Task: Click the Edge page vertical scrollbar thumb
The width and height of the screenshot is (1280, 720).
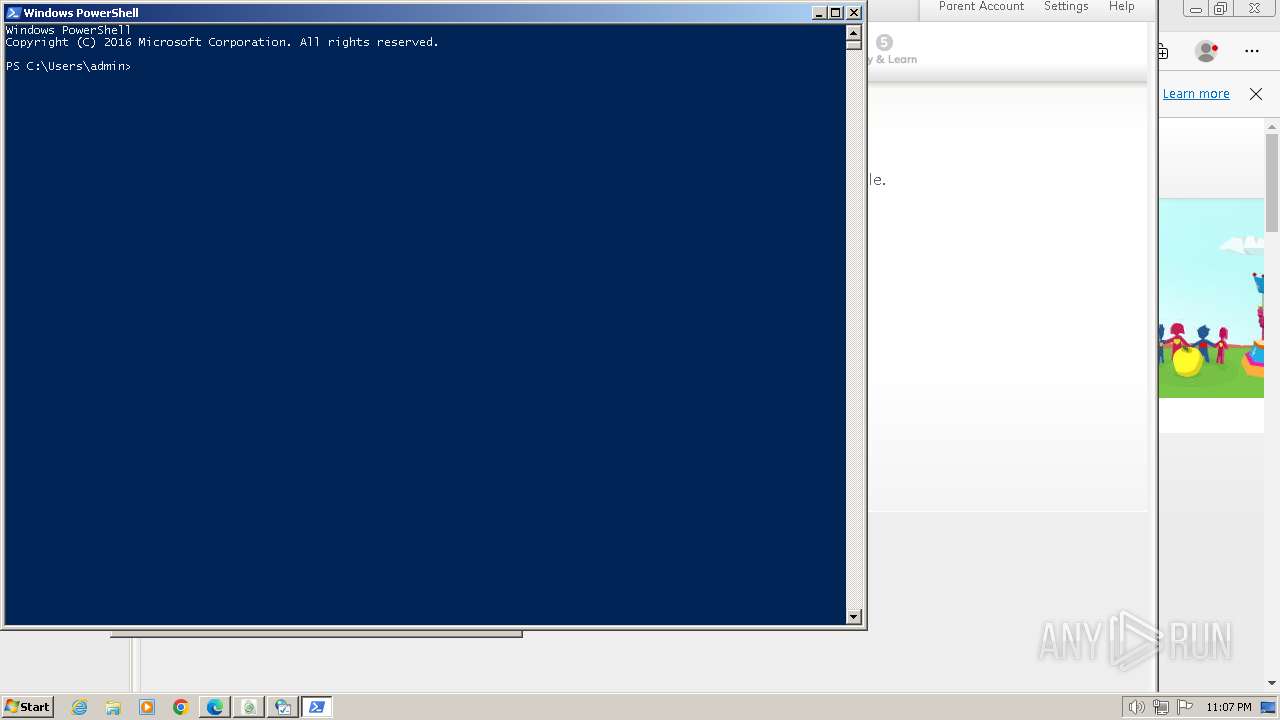Action: click(x=1272, y=182)
